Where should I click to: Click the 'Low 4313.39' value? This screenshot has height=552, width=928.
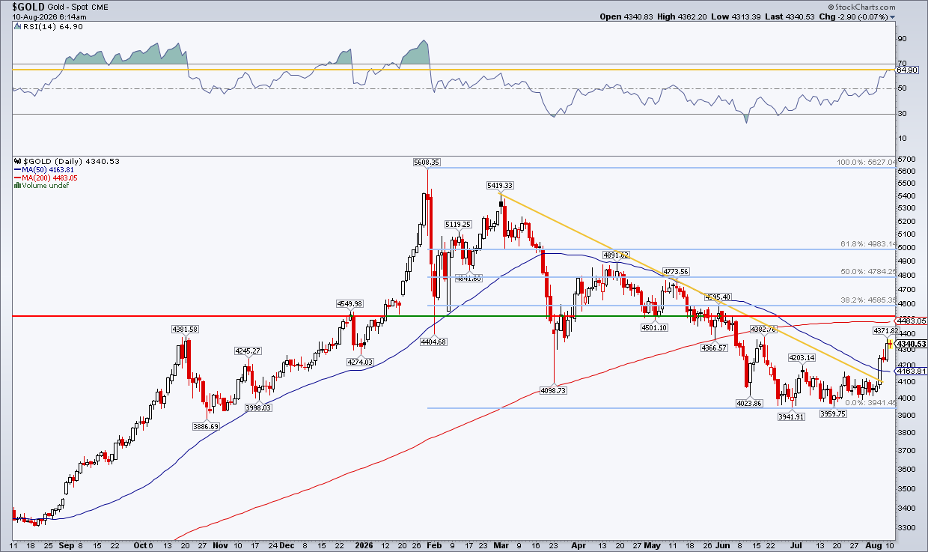(x=736, y=17)
